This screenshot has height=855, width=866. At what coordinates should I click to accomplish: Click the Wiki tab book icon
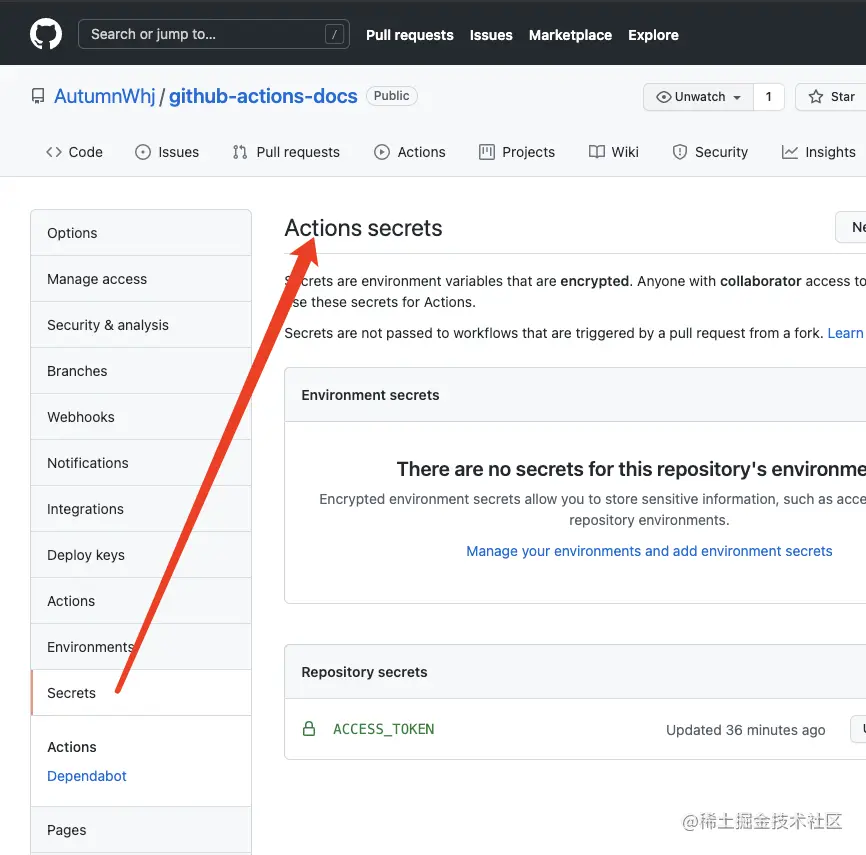pos(596,152)
